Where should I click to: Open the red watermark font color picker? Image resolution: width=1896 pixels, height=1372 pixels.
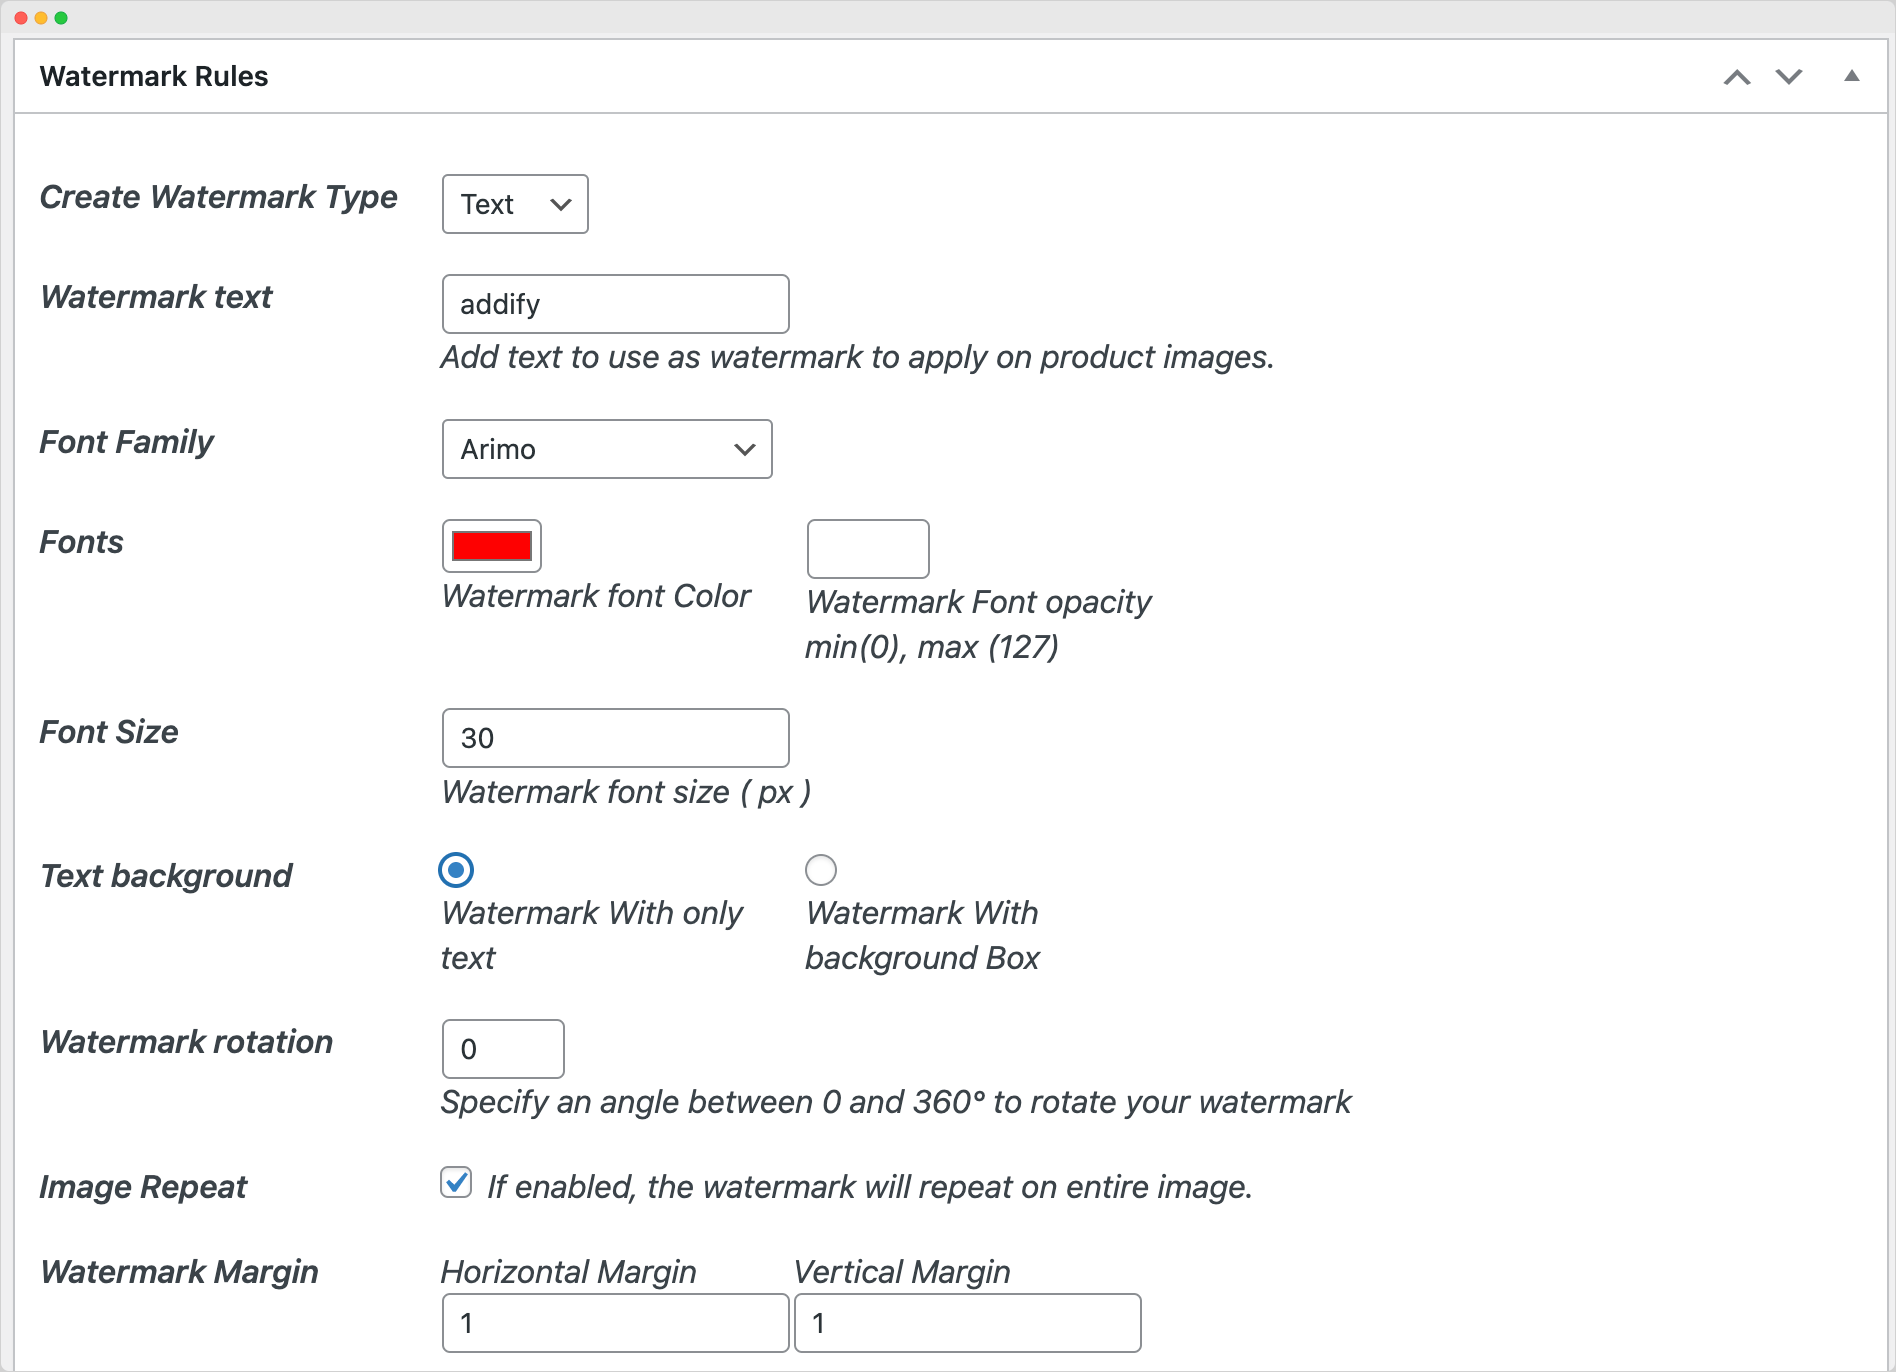coord(492,546)
